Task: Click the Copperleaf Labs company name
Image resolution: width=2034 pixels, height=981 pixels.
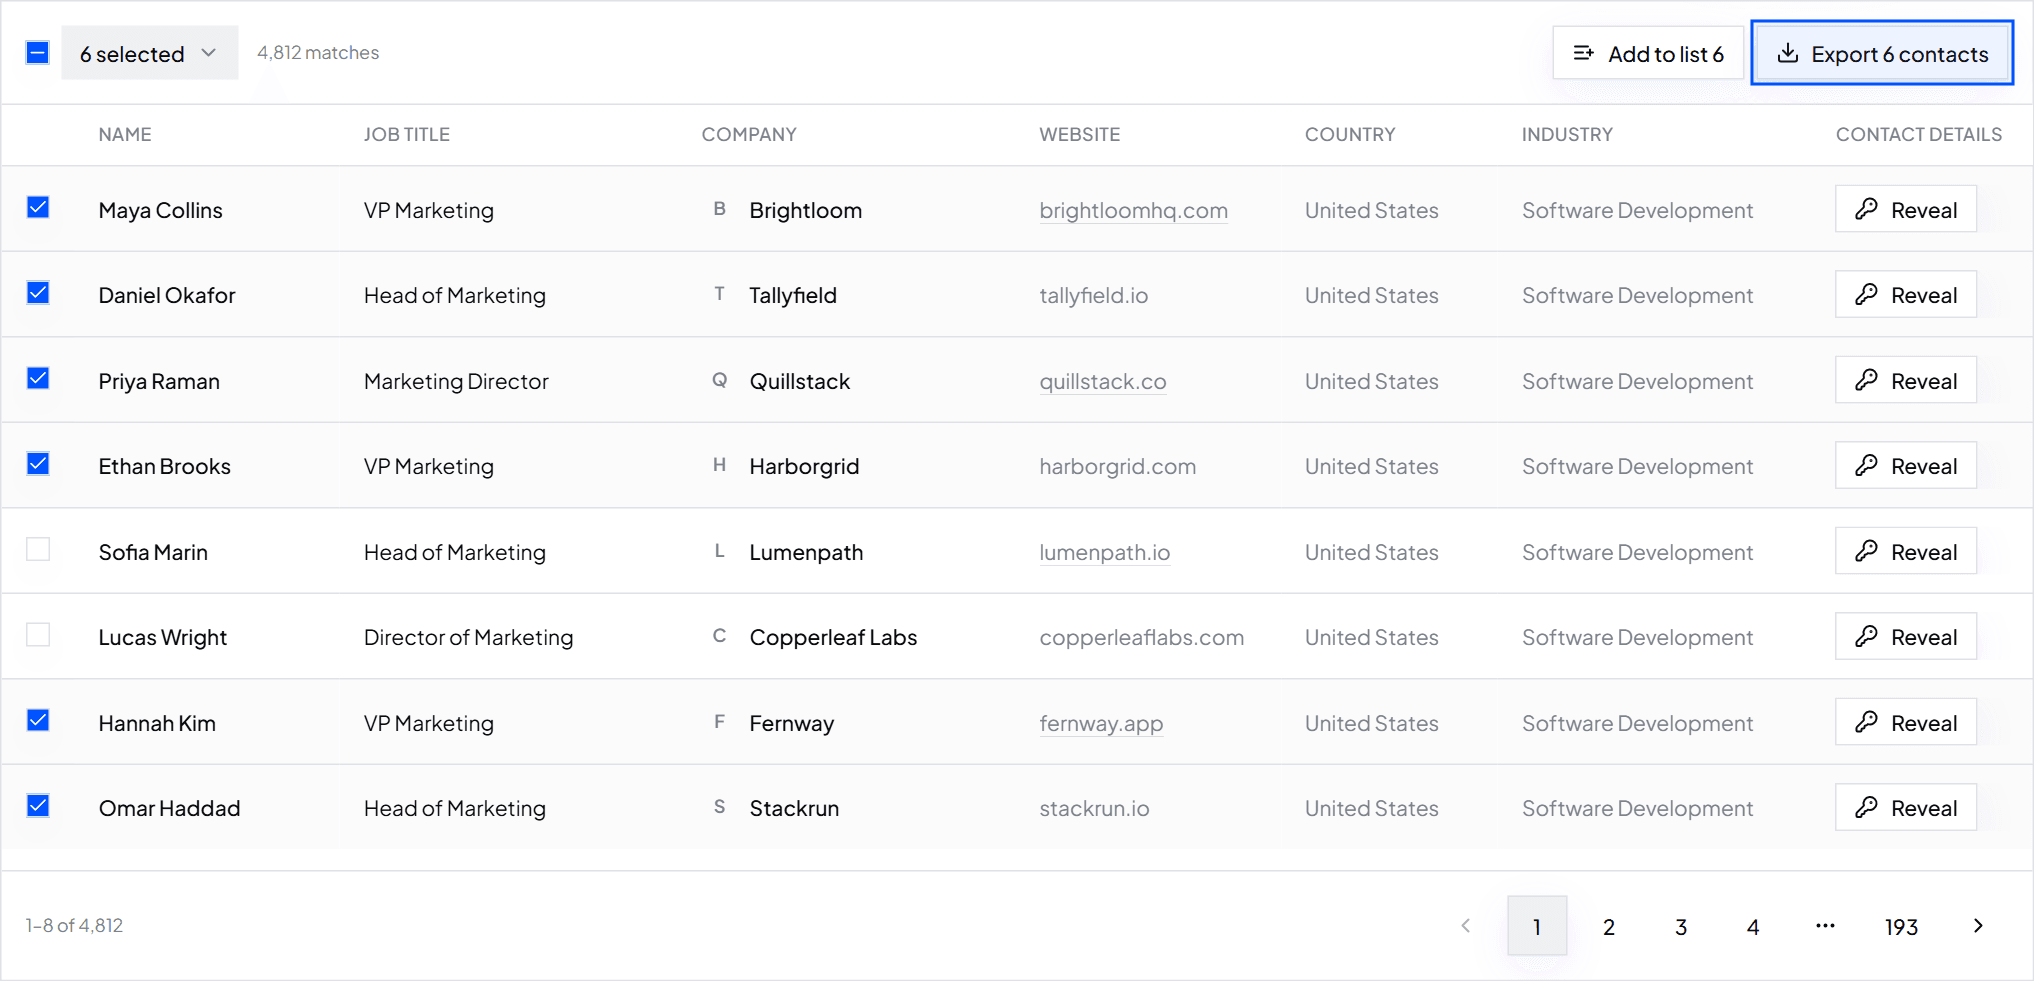Action: coord(833,637)
